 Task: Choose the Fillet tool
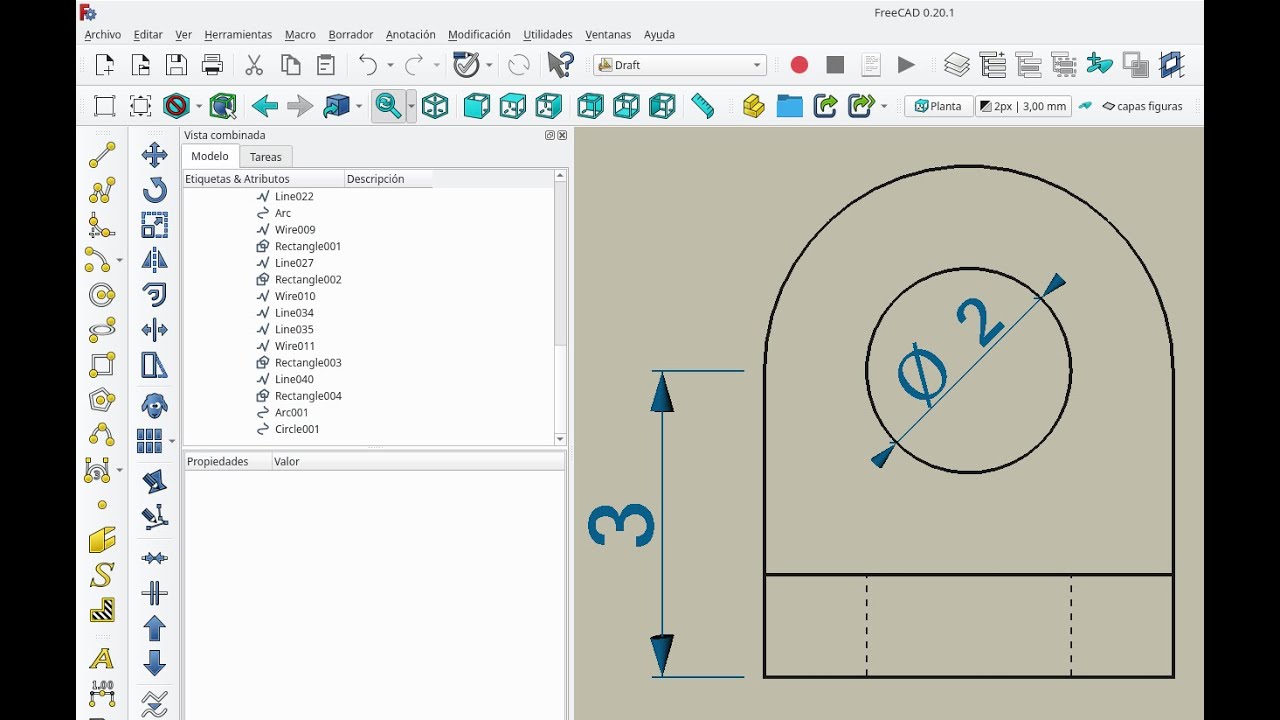point(102,225)
